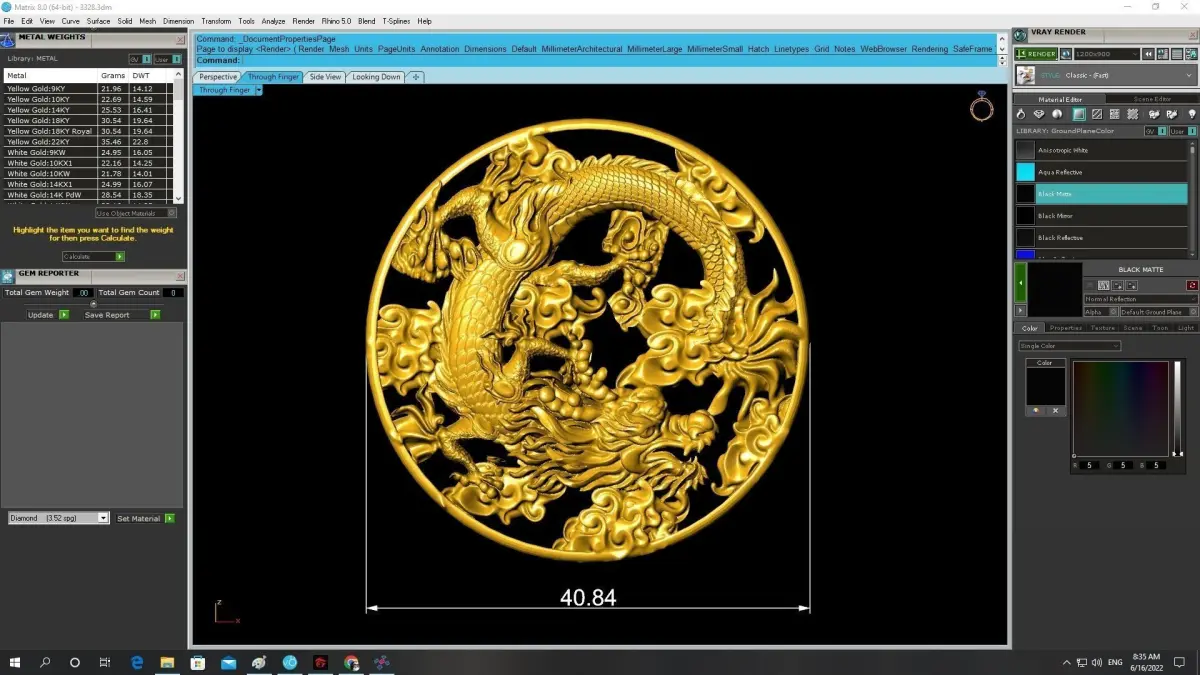The height and width of the screenshot is (675, 1200).
Task: Click the Metal Weights scale icon
Action: tap(8, 40)
